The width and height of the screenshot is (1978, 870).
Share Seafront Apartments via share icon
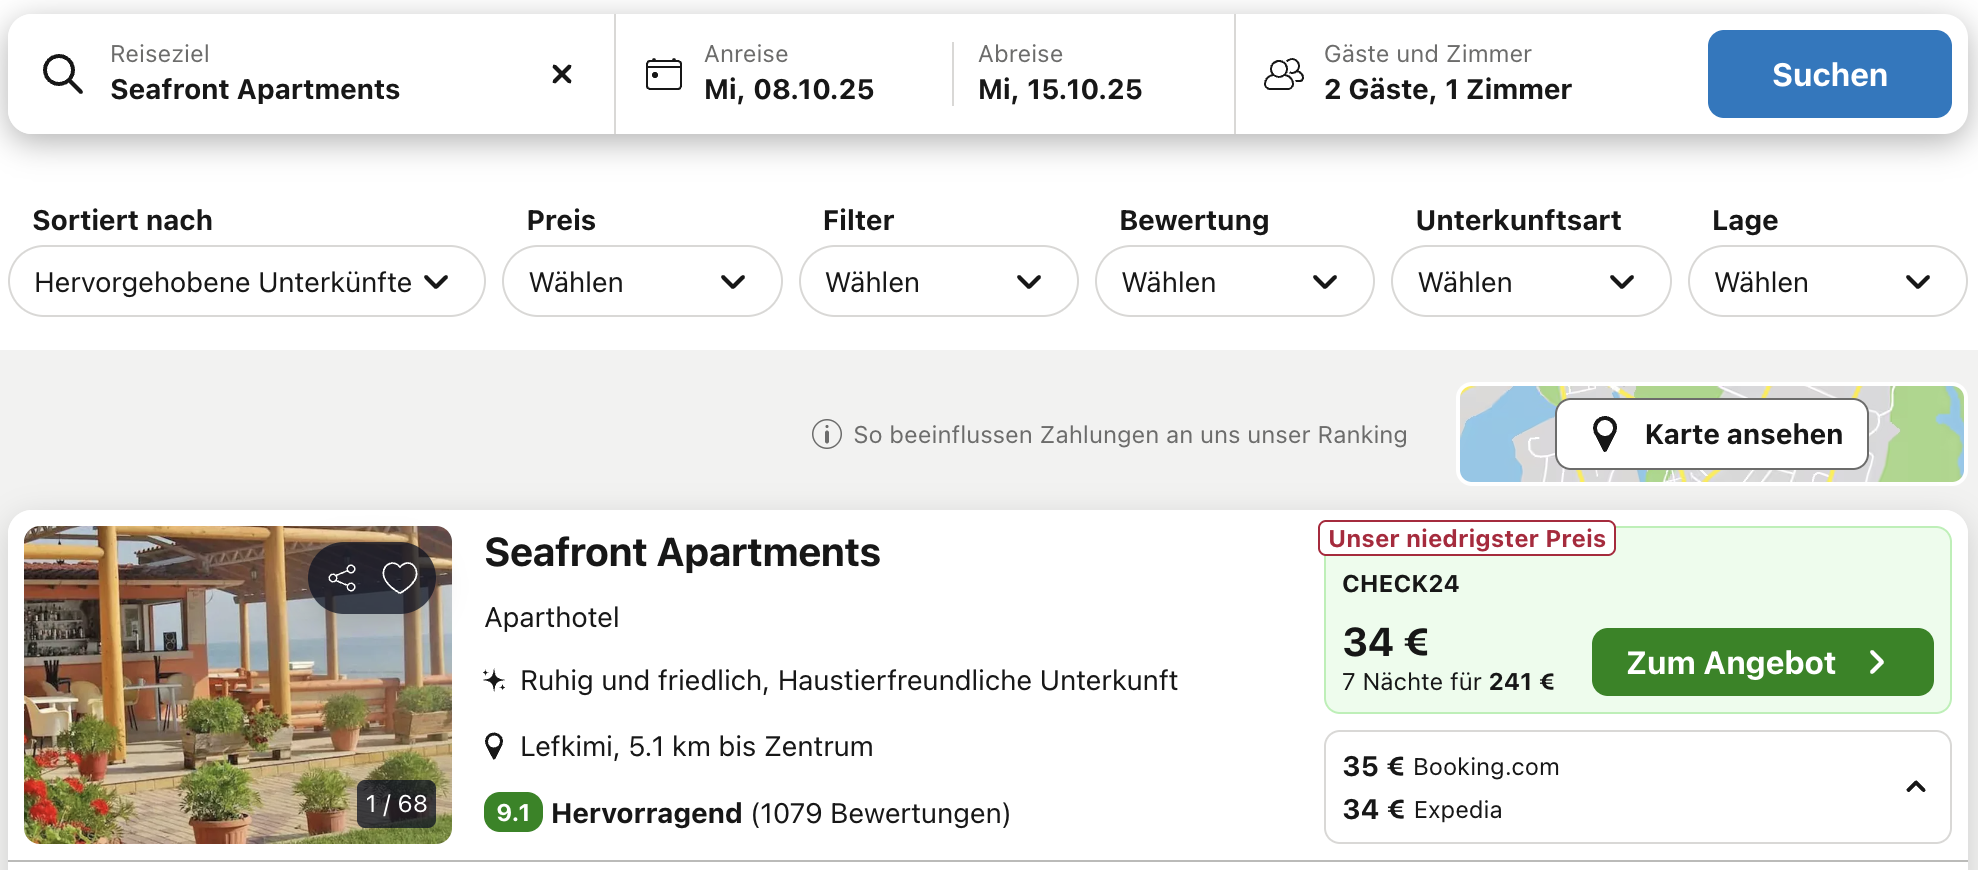point(342,578)
